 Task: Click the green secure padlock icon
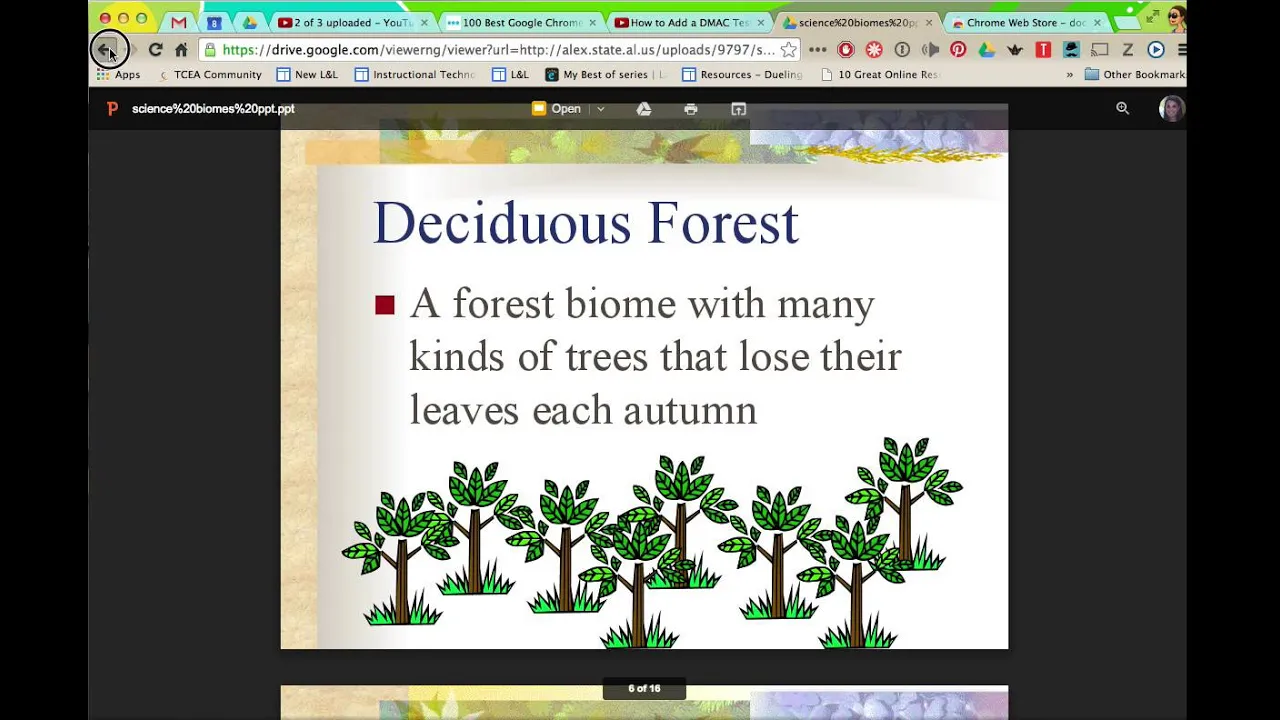click(210, 49)
